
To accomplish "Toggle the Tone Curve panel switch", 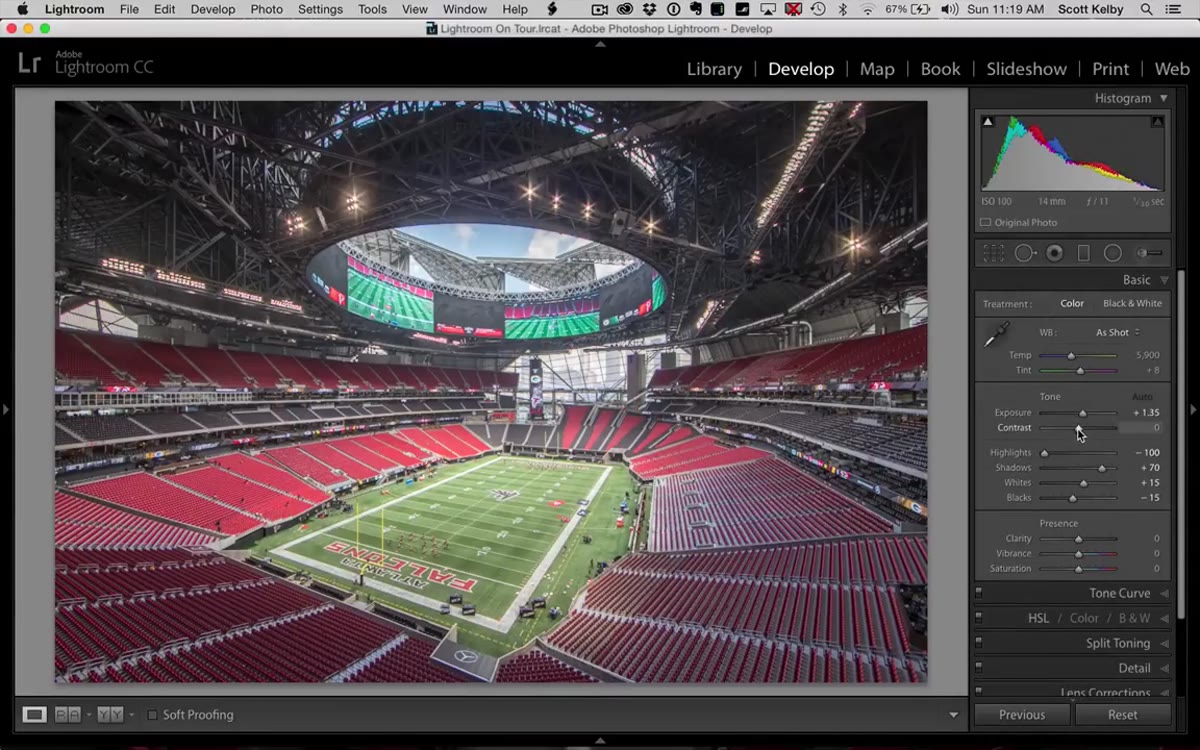I will tap(979, 594).
